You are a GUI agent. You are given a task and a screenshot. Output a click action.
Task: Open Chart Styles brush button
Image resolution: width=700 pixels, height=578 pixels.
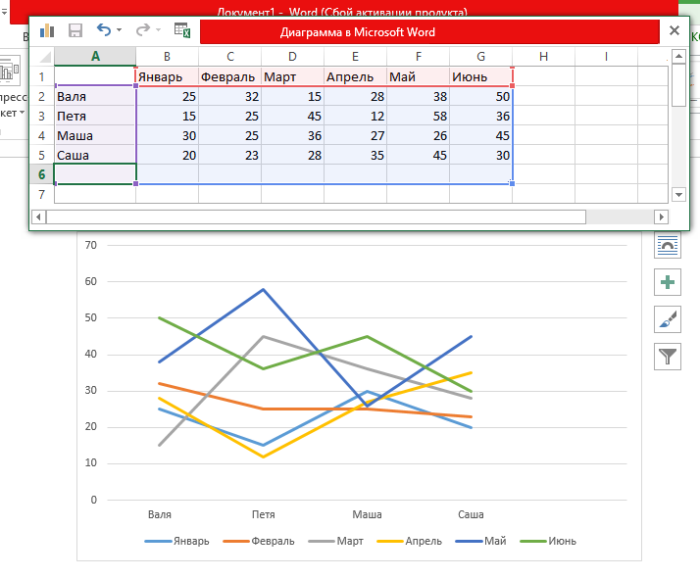pos(667,319)
